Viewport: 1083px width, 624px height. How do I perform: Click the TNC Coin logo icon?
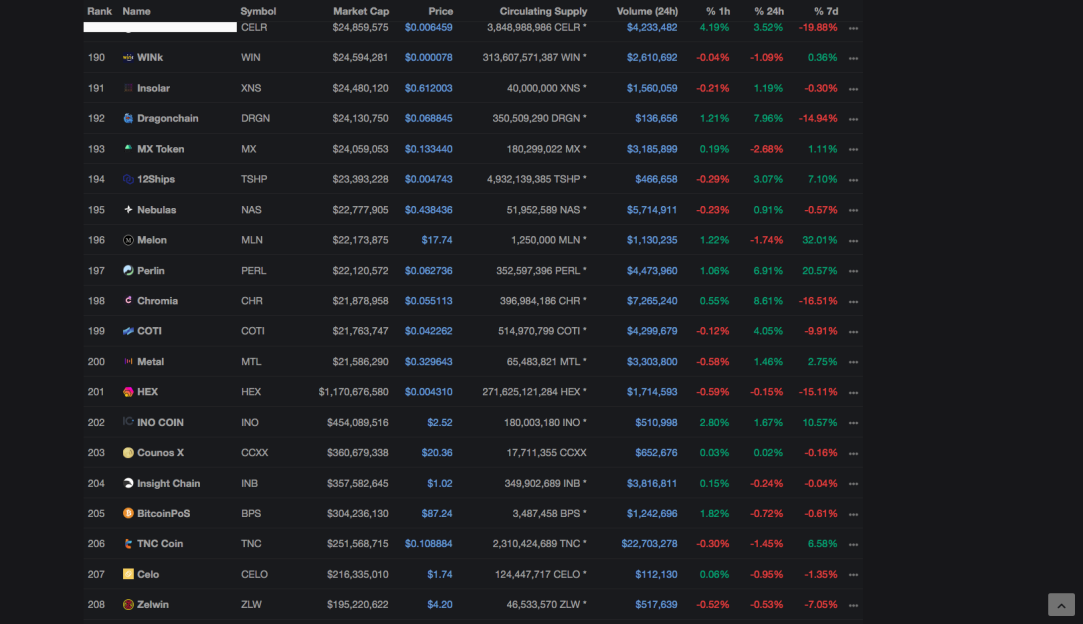pos(128,544)
